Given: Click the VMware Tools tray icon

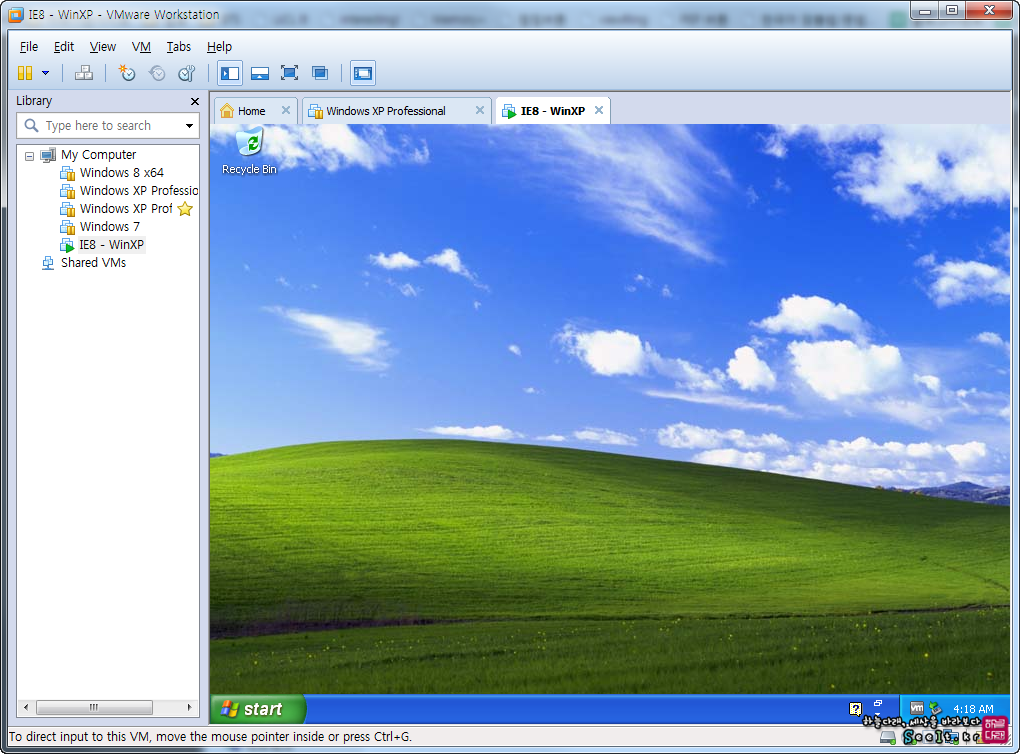Looking at the screenshot, I should click(917, 708).
